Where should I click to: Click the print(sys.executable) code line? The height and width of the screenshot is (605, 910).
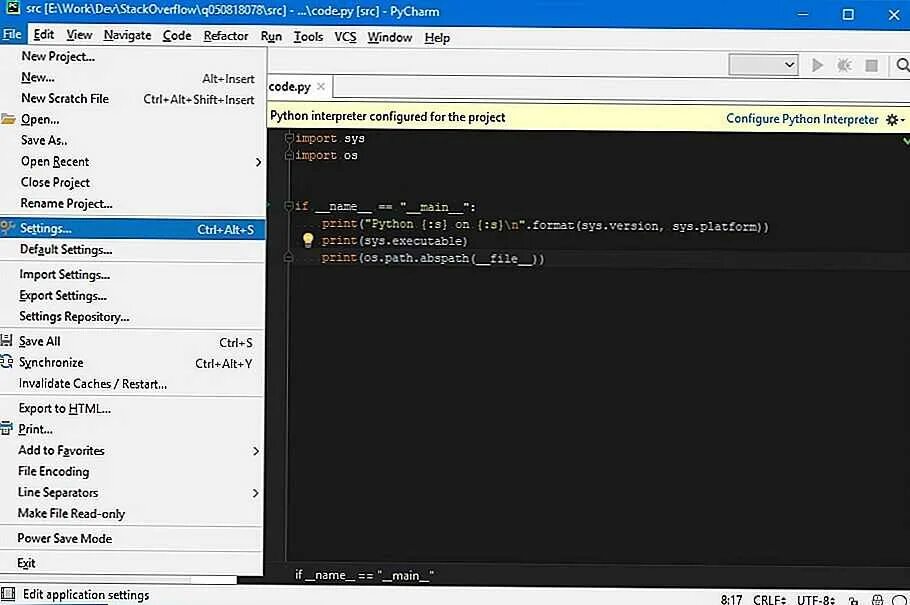point(395,240)
